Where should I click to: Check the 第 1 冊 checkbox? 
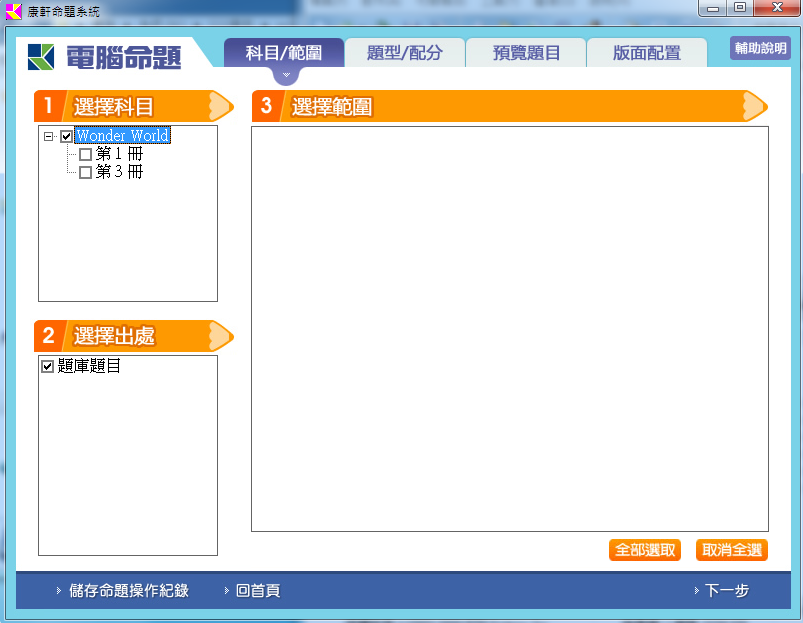[x=86, y=154]
